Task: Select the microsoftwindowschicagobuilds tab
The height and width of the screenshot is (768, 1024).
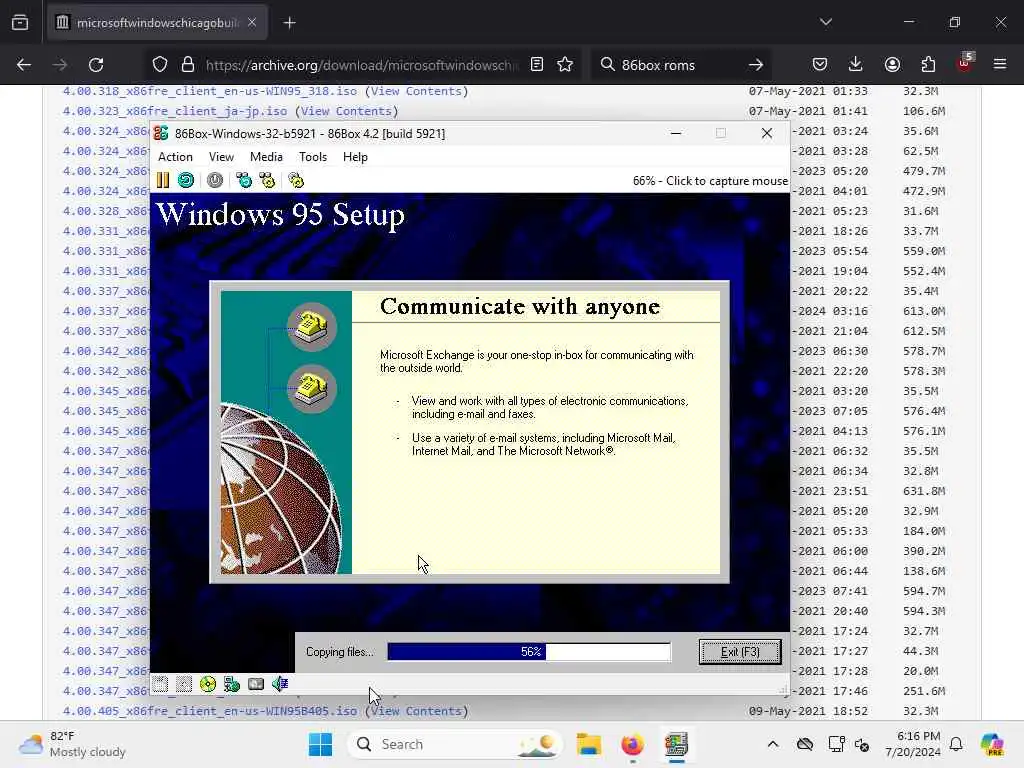Action: (x=157, y=23)
